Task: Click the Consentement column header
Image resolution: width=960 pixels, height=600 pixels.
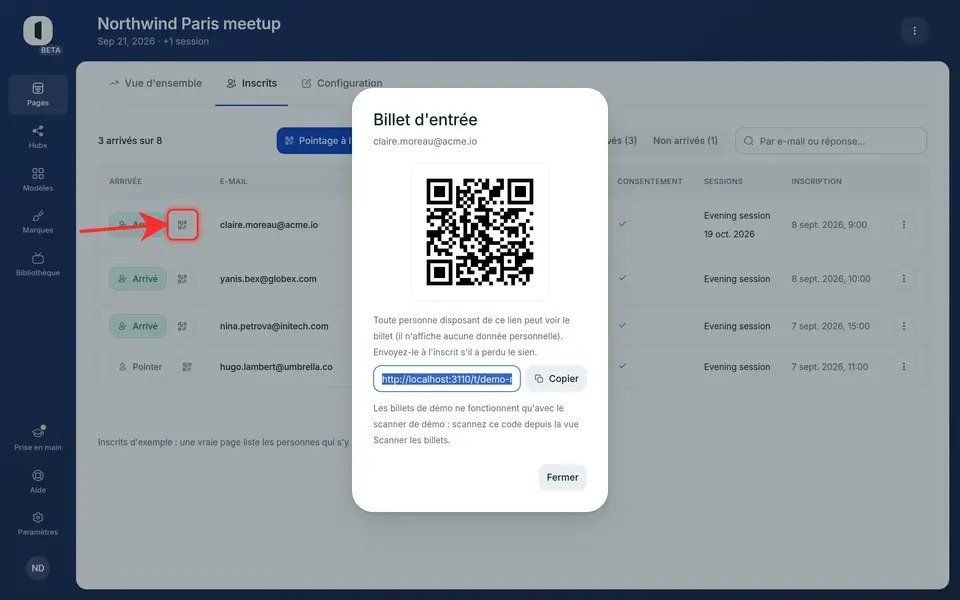Action: pos(650,181)
